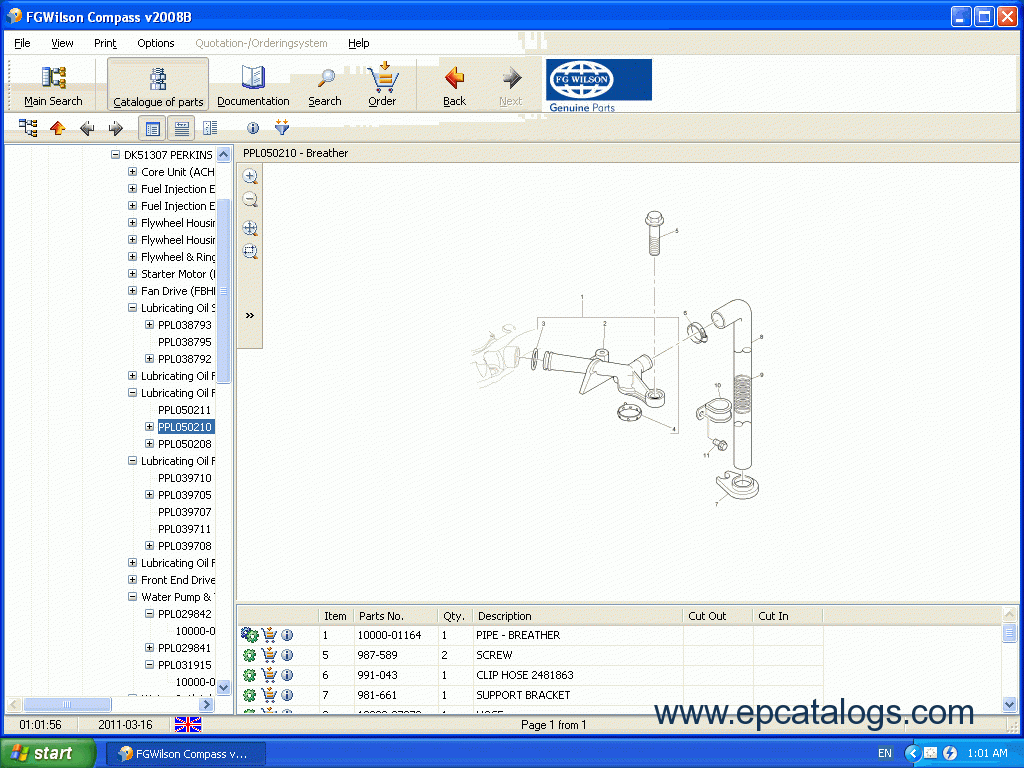Collapse the Water Pump tree node
This screenshot has width=1024, height=768.
133,596
